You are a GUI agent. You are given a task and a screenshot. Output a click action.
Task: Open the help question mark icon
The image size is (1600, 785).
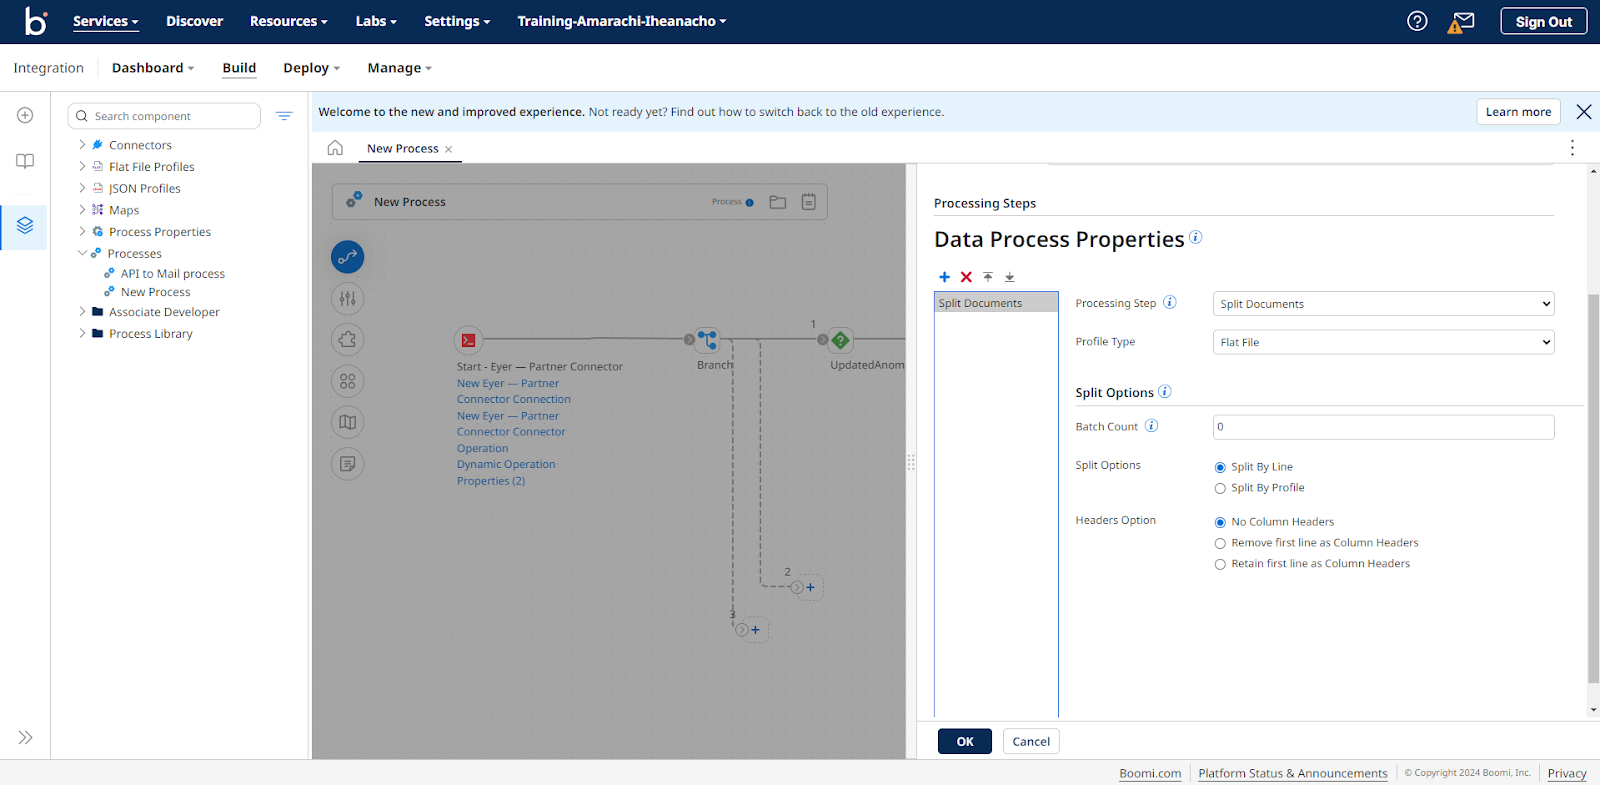point(1417,21)
